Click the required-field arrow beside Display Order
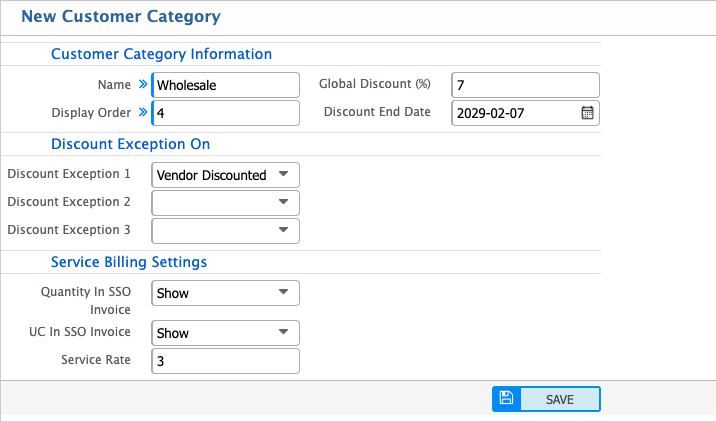 point(142,112)
